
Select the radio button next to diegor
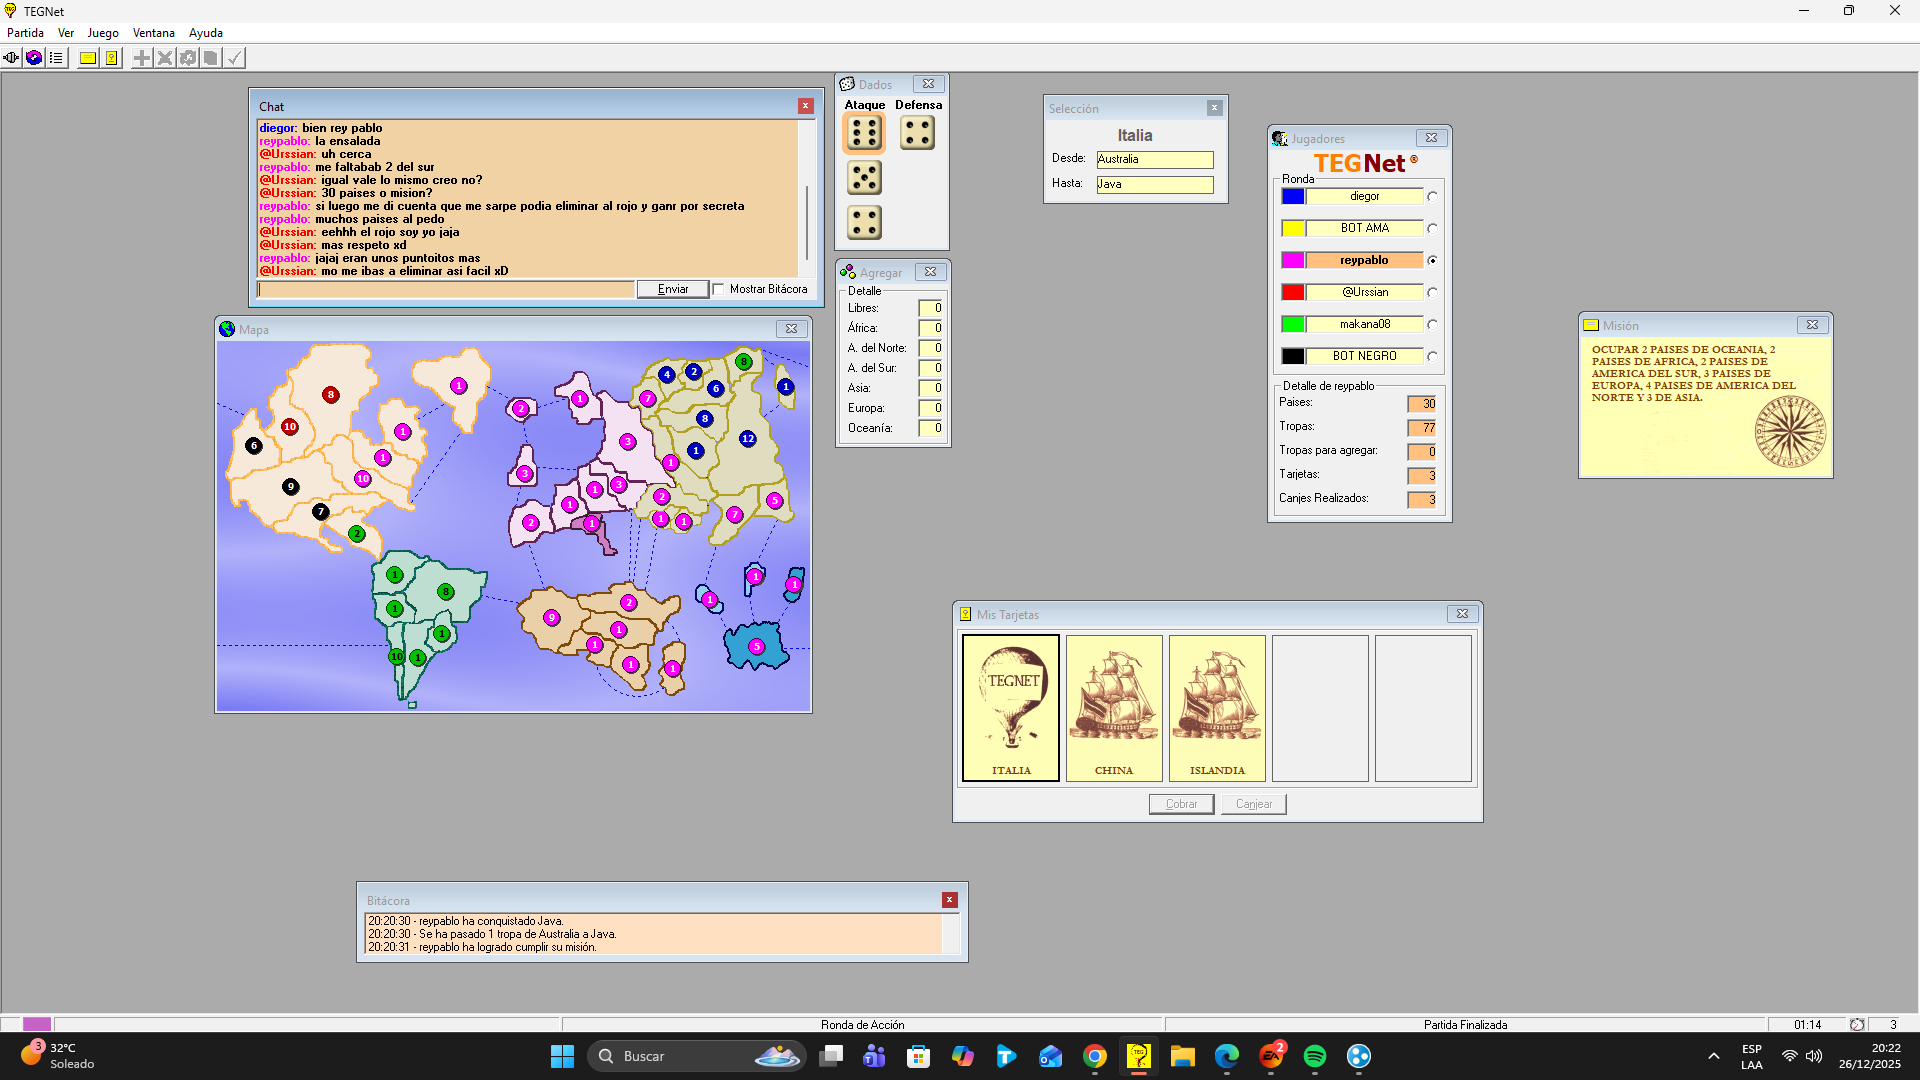[x=1432, y=197]
